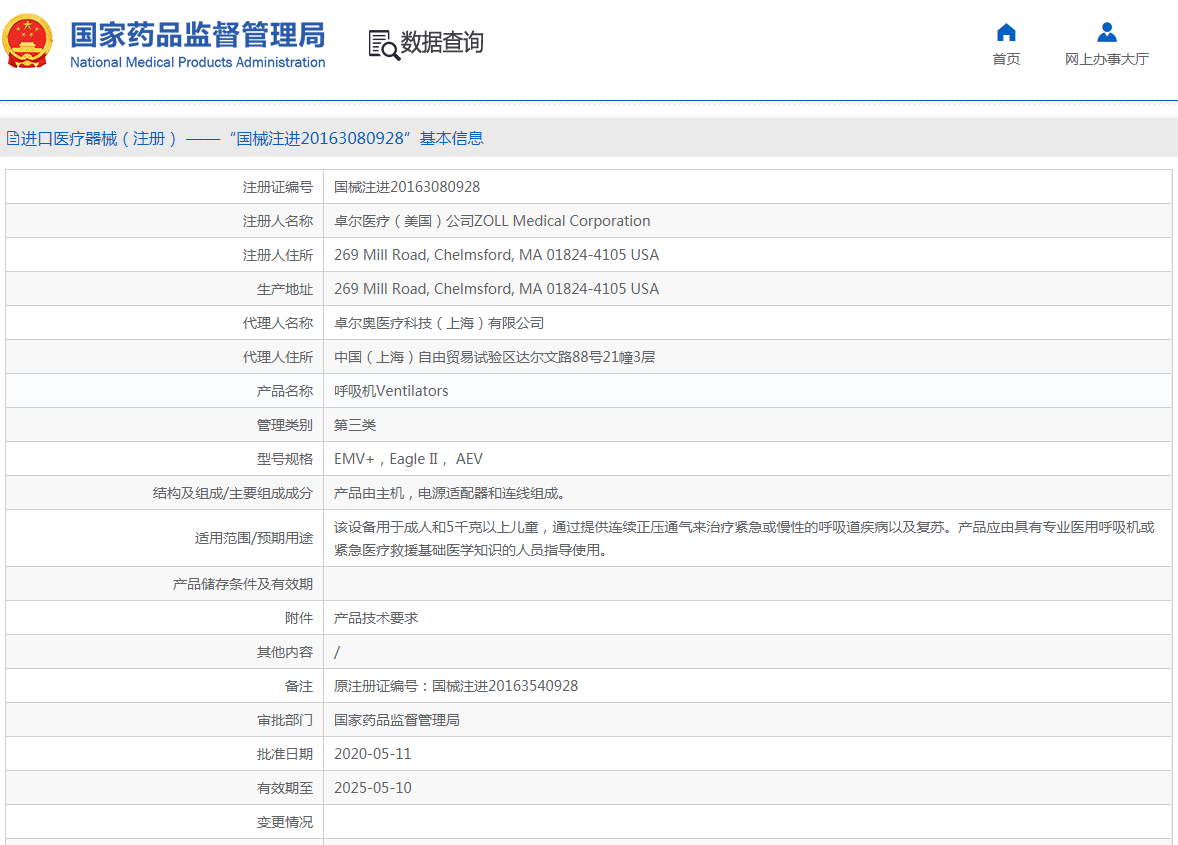Viewport: 1178px width, 845px height.
Task: Select the registration number value 国械注进20163080928
Action: point(407,187)
